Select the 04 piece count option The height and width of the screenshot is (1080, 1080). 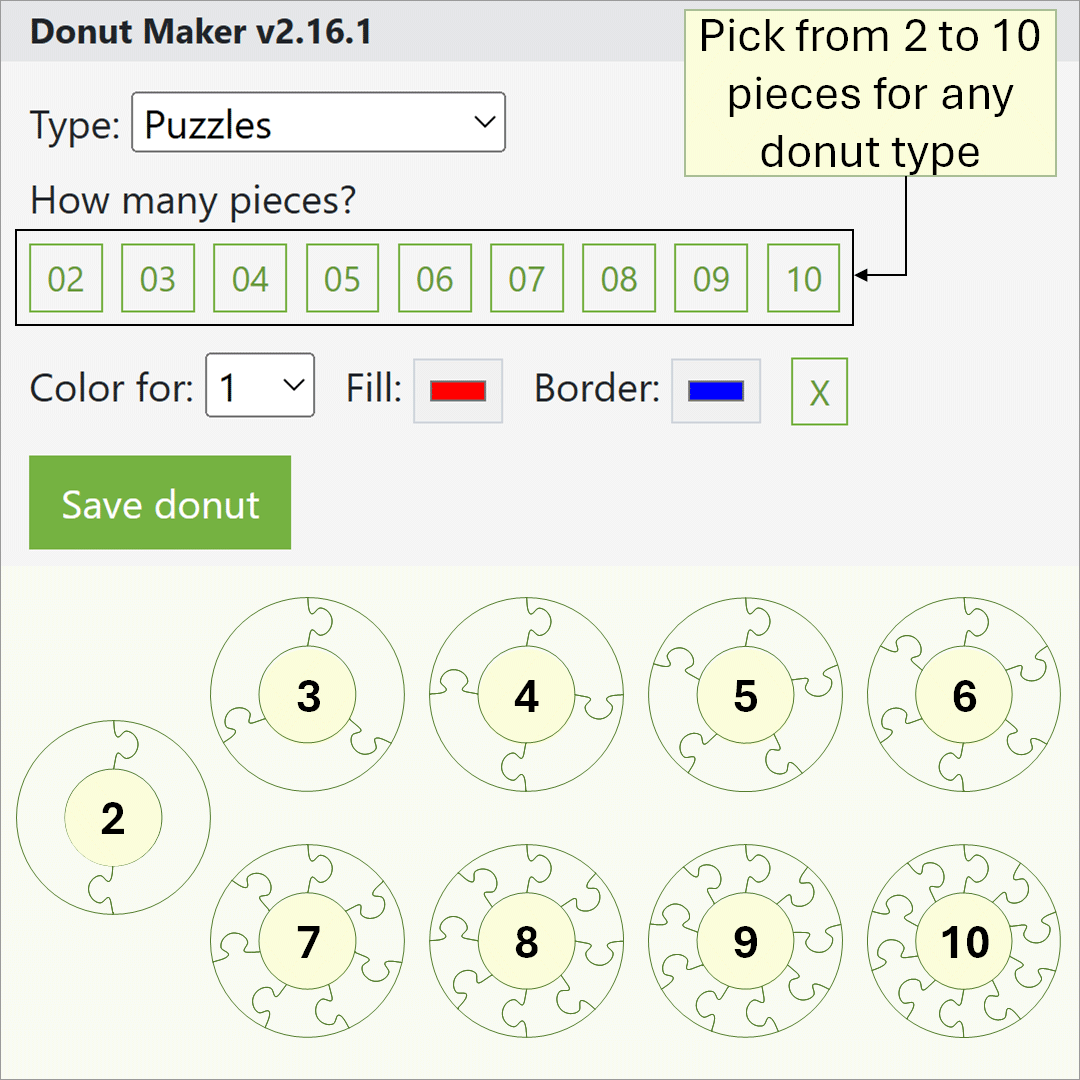(x=250, y=278)
